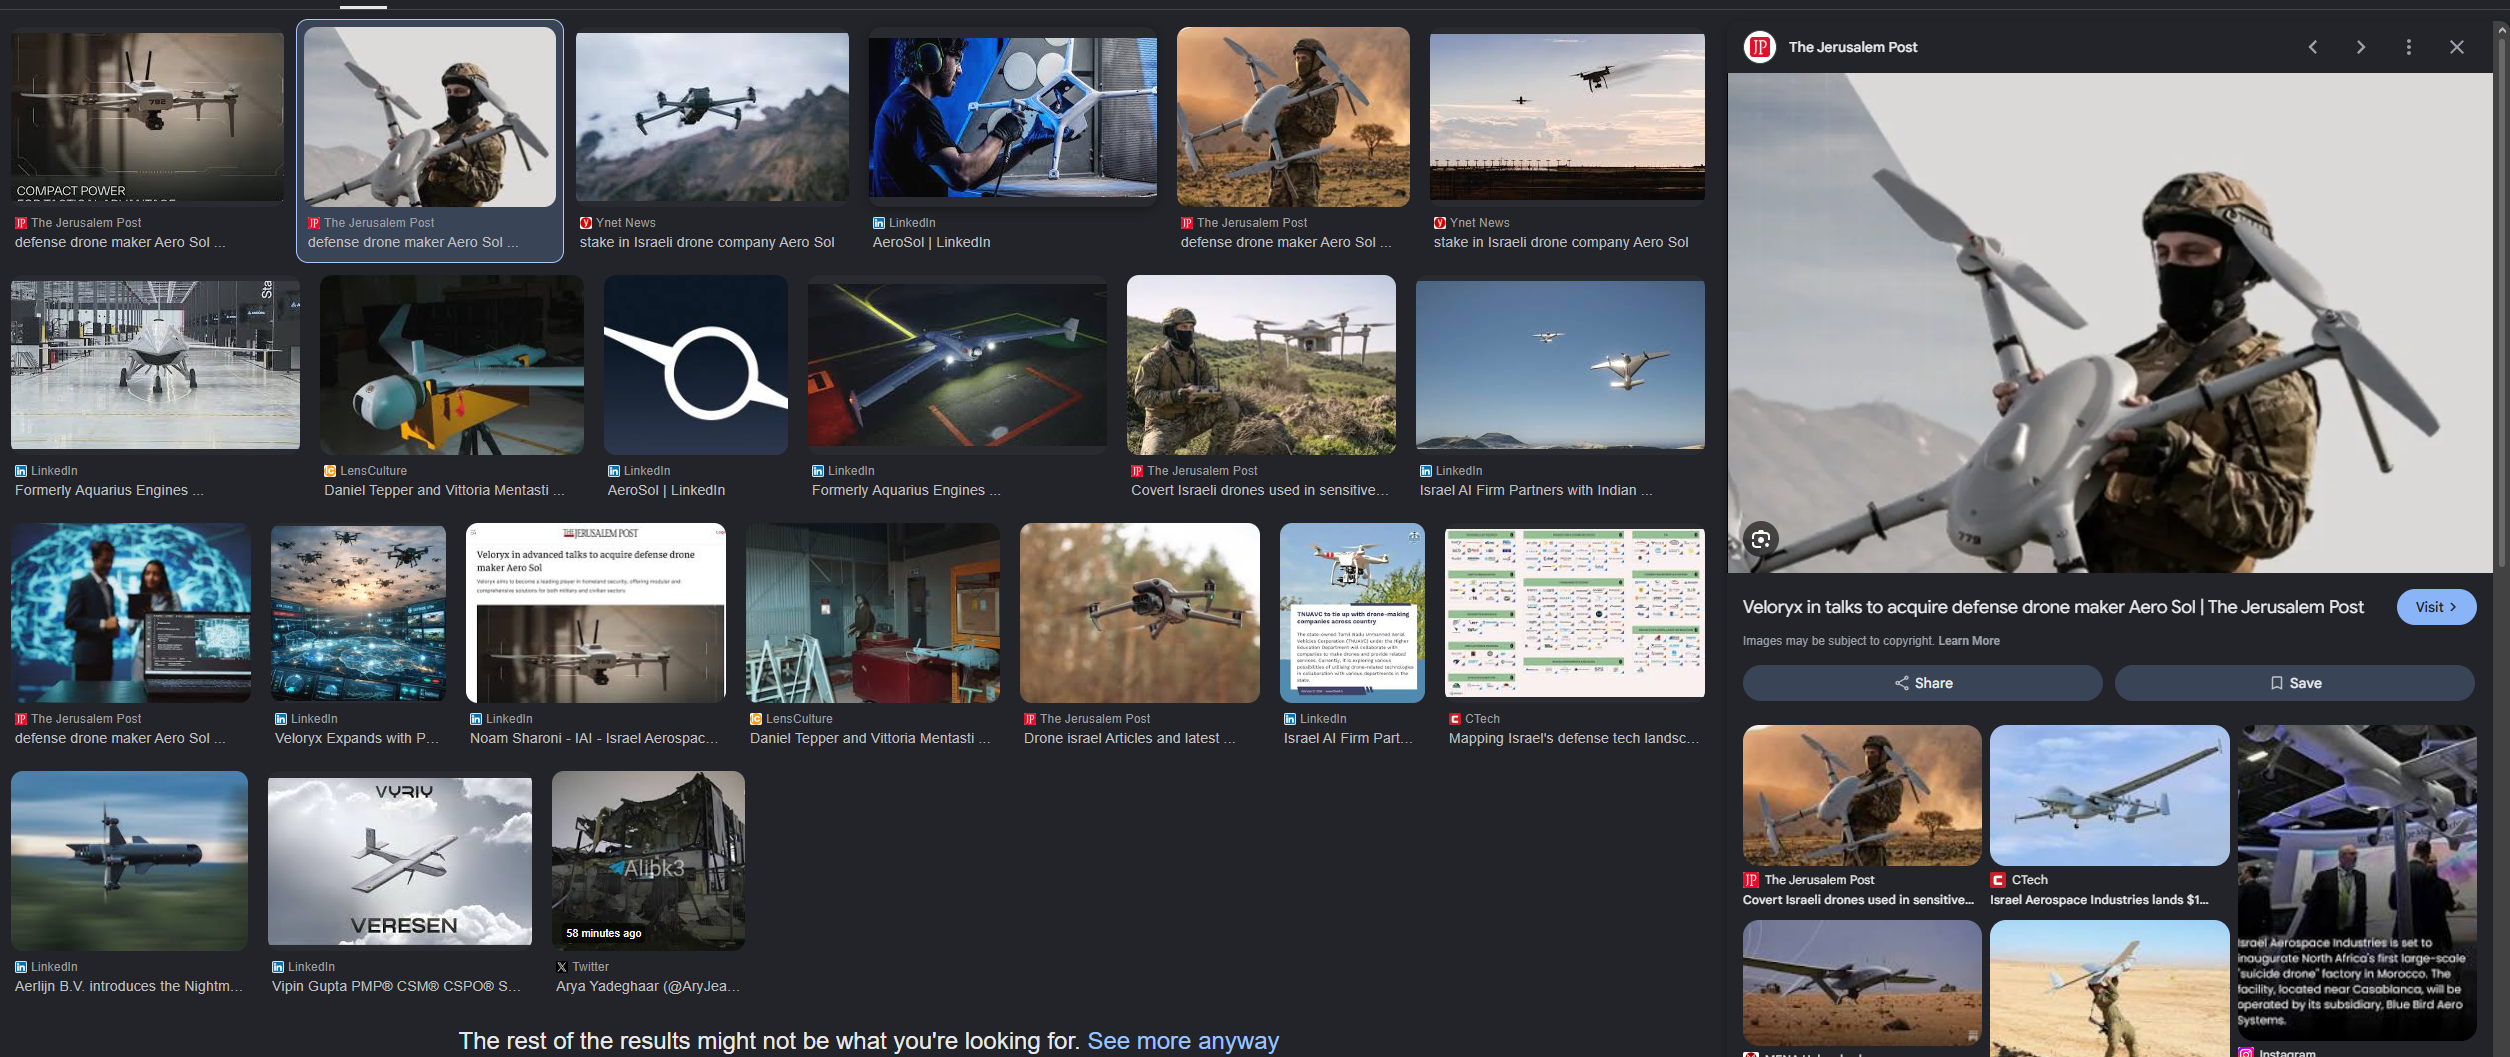
Task: Click The Jerusalem Post name in preview header
Action: (x=1853, y=47)
